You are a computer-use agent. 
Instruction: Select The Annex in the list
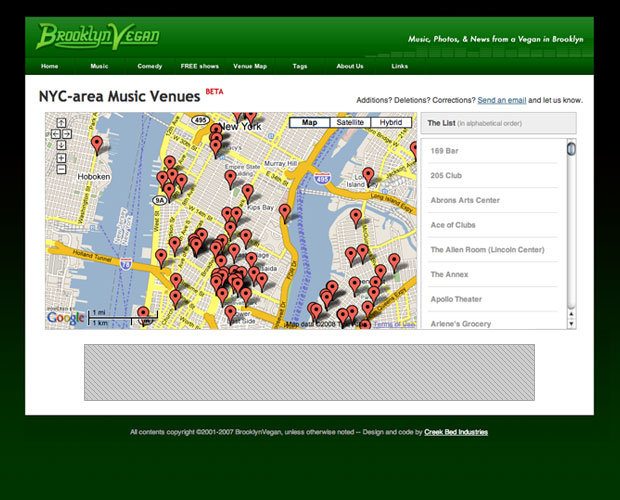[x=493, y=274]
